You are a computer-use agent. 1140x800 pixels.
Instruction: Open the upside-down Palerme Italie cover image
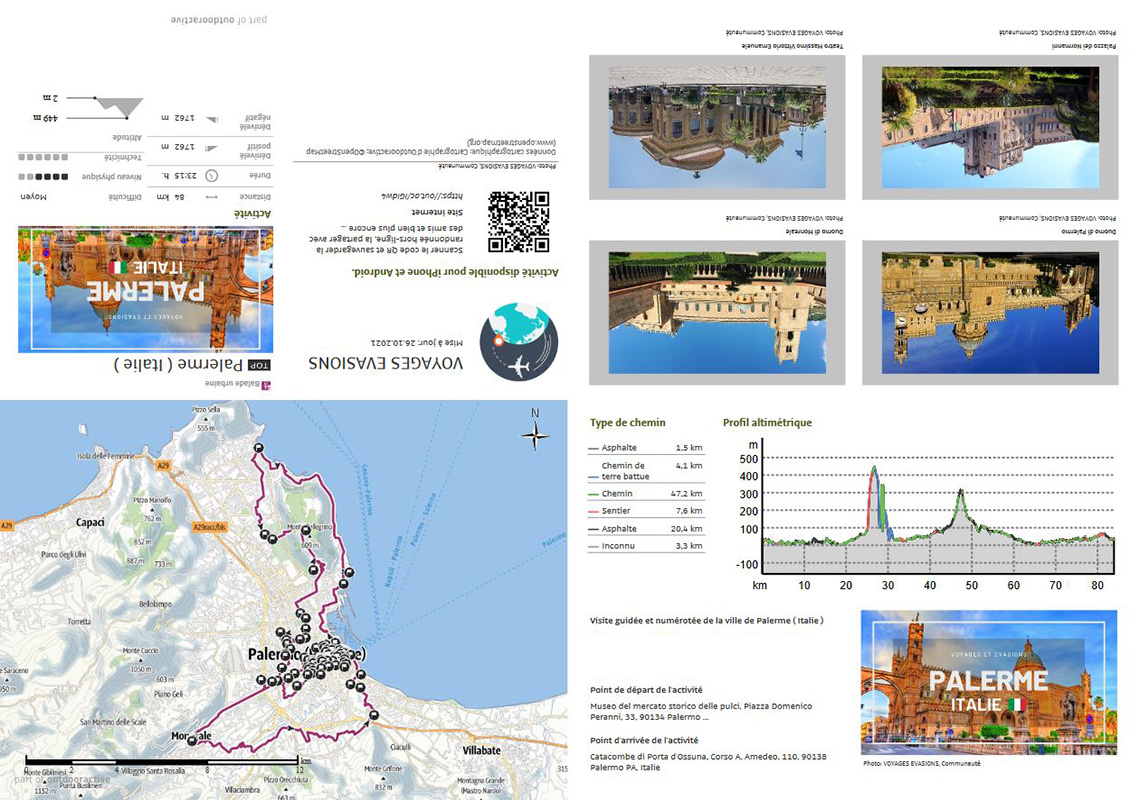[145, 289]
